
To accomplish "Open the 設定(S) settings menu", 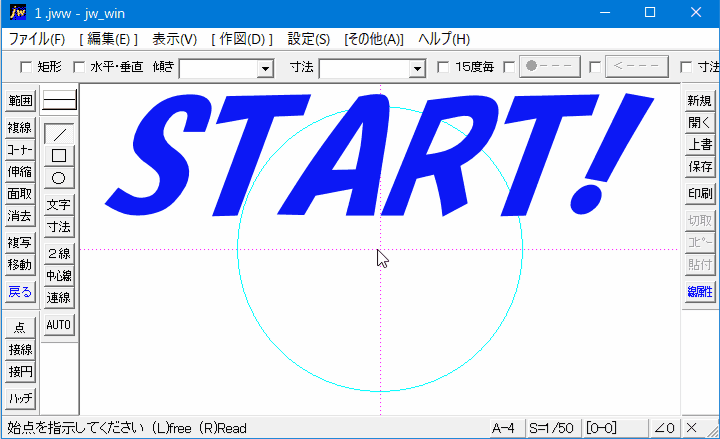I will point(308,39).
